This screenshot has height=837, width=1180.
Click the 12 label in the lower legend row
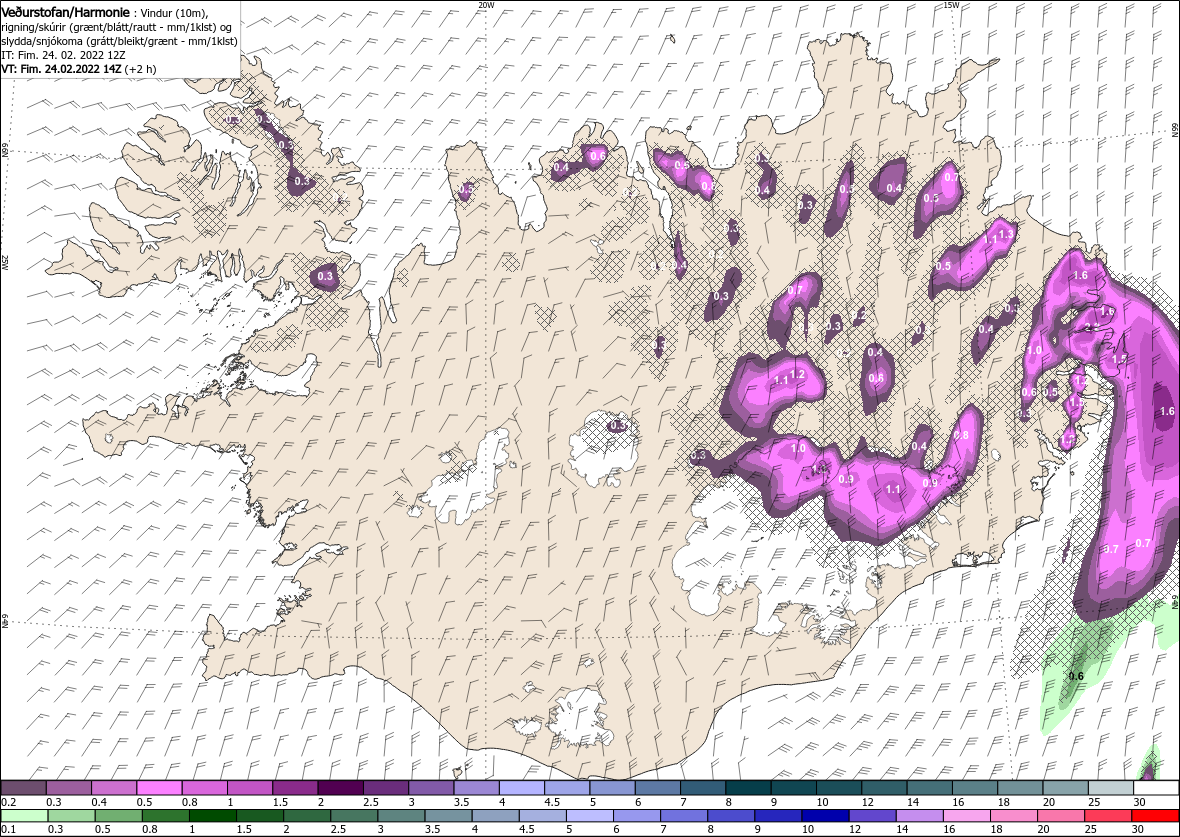point(856,829)
